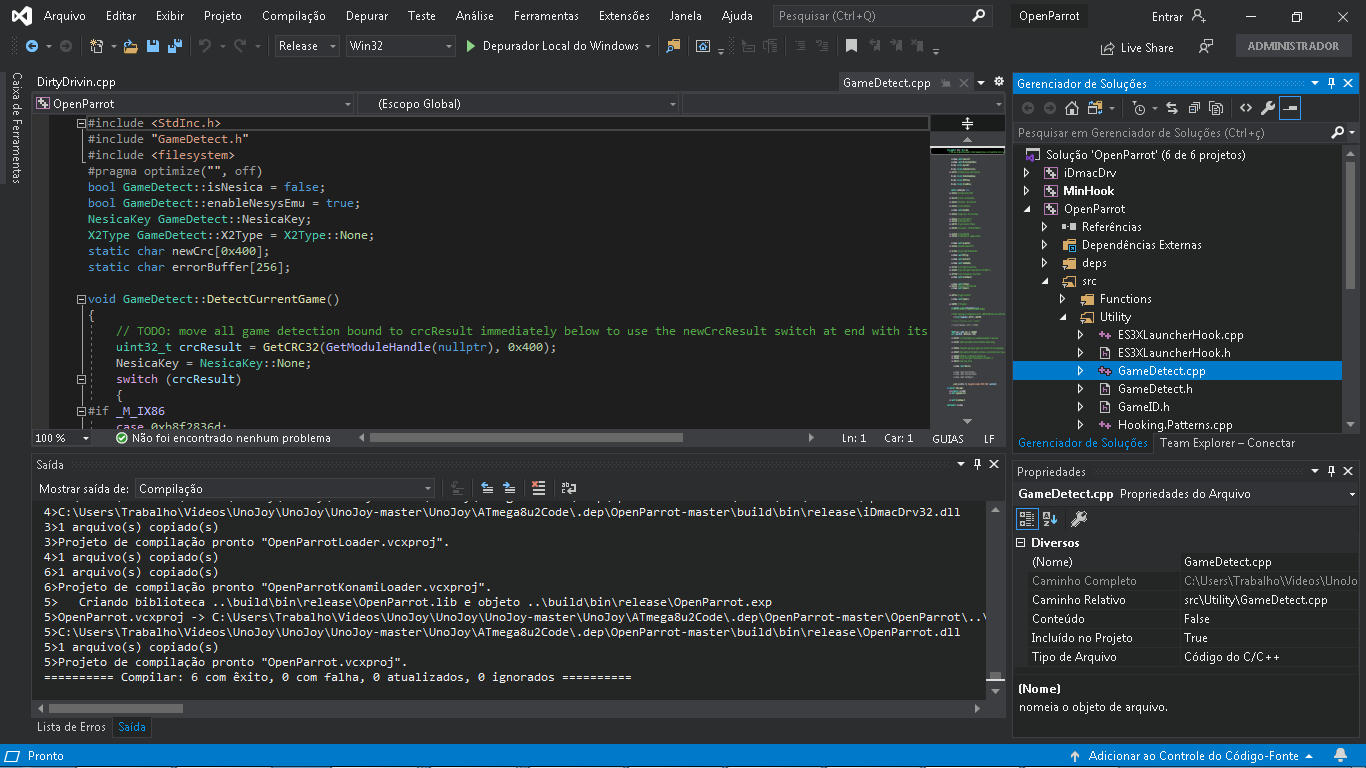This screenshot has height=768, width=1366.
Task: Click the Pesquisar em Gerenciador de Soluções field
Action: pos(1172,132)
